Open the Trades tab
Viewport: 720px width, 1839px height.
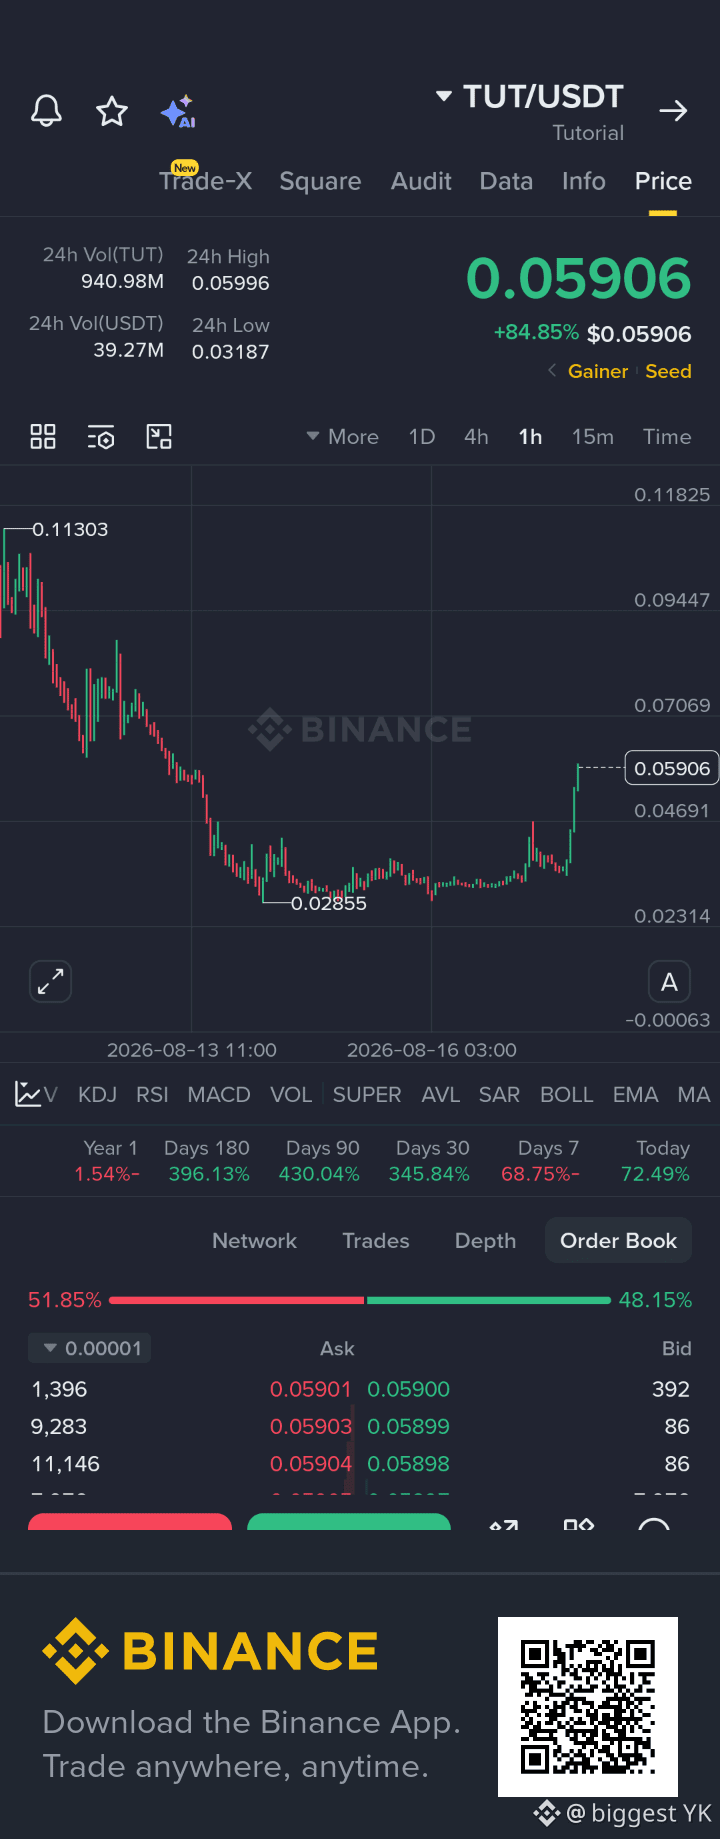(x=376, y=1241)
